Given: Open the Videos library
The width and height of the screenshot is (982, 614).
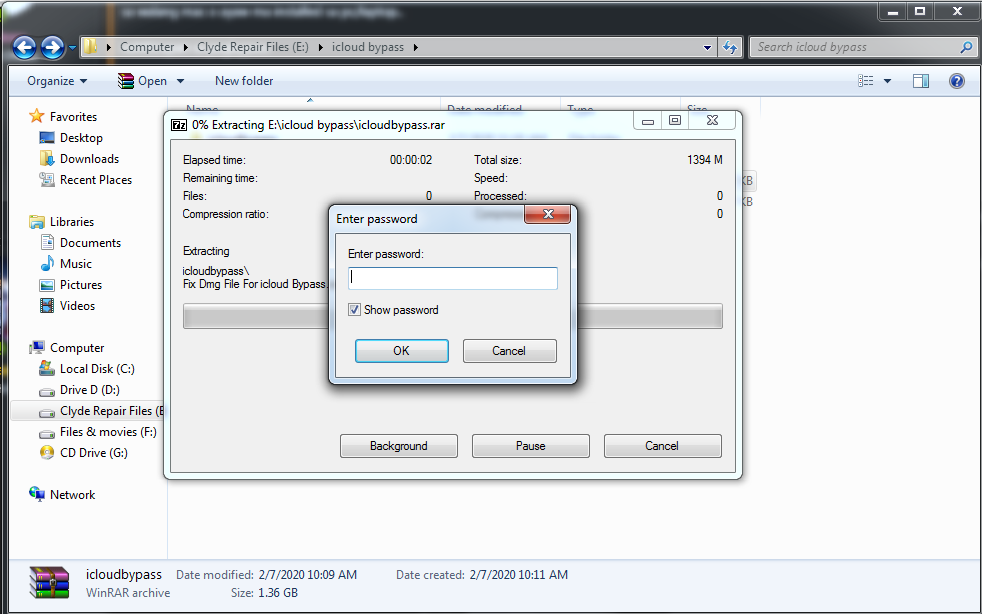Looking at the screenshot, I should pyautogui.click(x=77, y=306).
